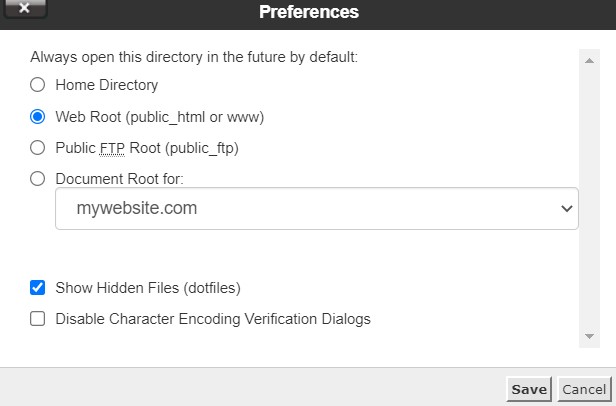Click the Home Directory label text

(107, 85)
